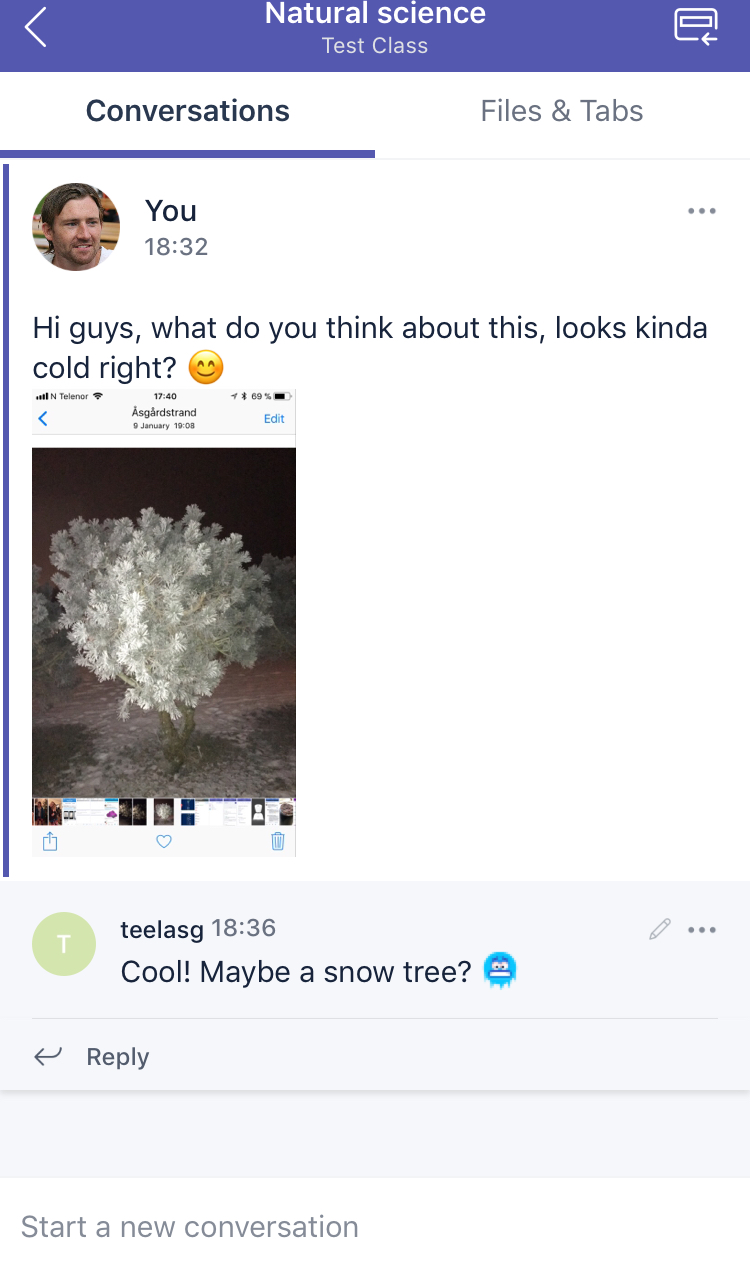
Task: Open the chat icon in the header
Action: [x=696, y=26]
